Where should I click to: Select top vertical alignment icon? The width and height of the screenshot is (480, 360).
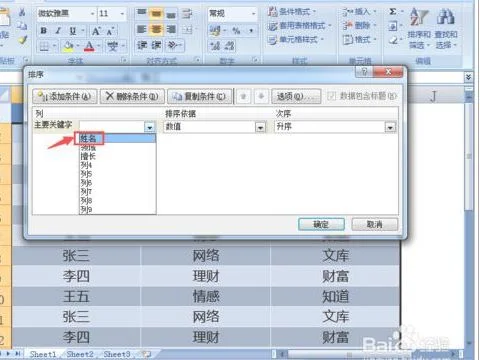[142, 13]
